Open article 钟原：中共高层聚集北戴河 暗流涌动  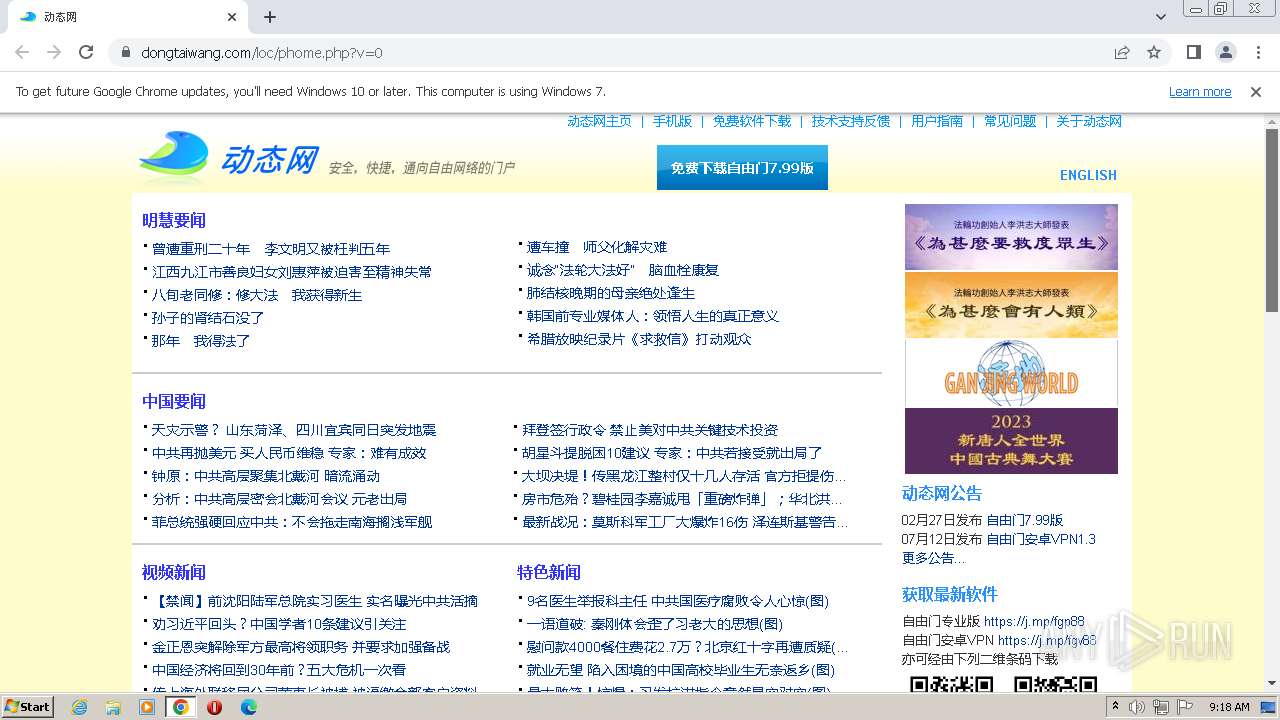click(266, 476)
